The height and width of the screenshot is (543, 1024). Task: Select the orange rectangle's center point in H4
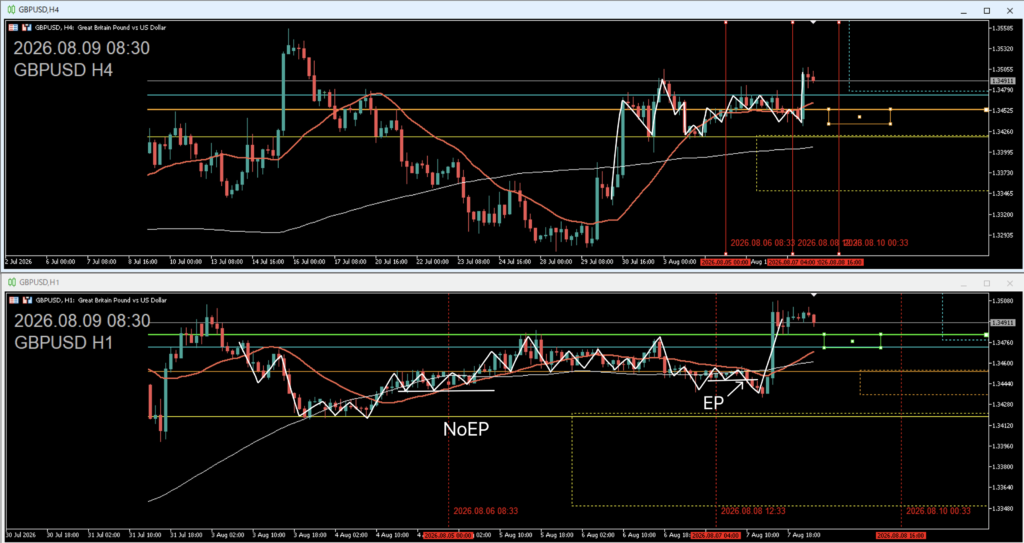(x=859, y=117)
